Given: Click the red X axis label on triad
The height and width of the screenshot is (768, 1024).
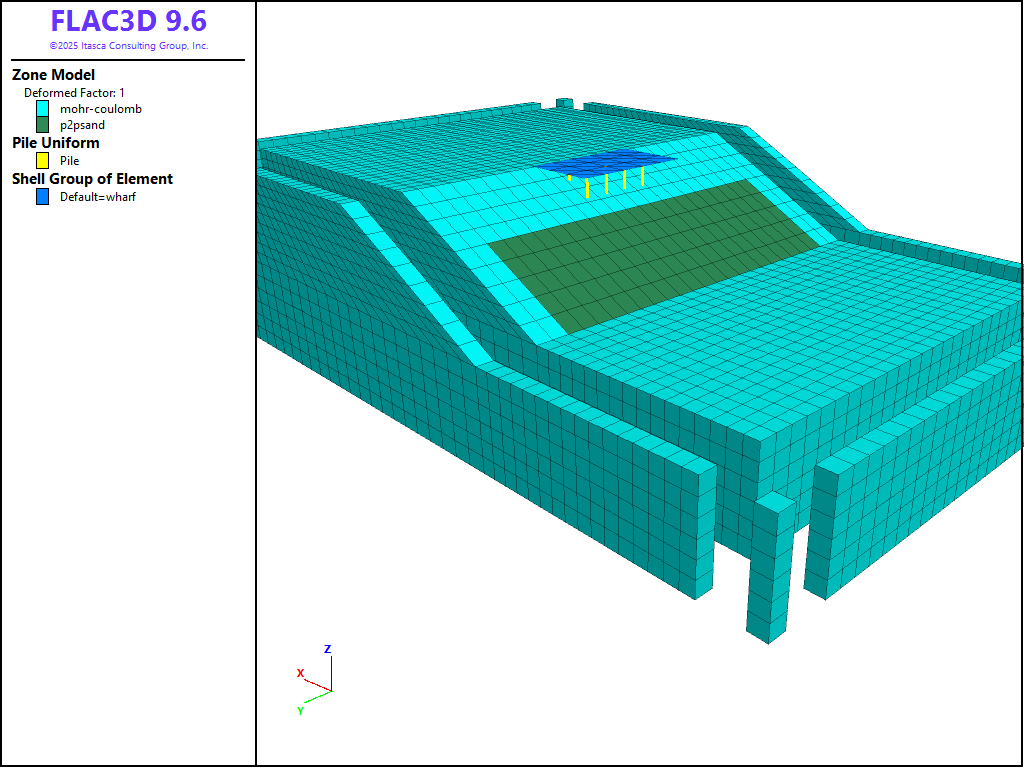Looking at the screenshot, I should coord(300,673).
